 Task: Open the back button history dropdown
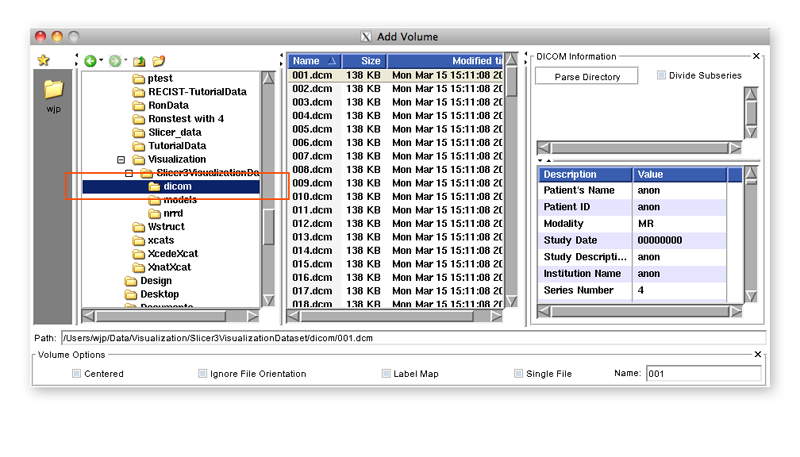[x=101, y=62]
